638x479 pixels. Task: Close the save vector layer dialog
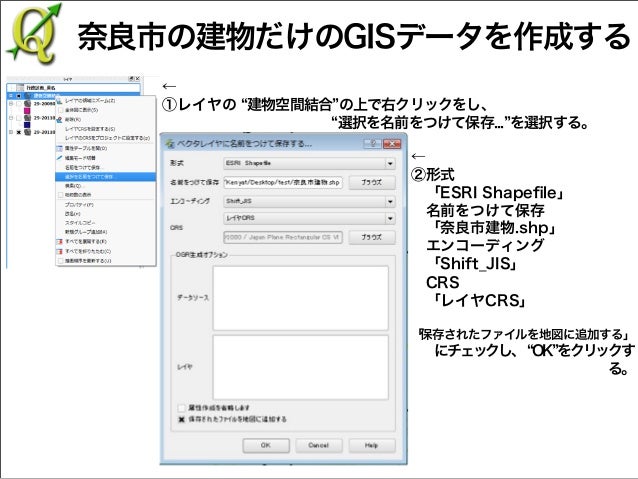point(392,143)
